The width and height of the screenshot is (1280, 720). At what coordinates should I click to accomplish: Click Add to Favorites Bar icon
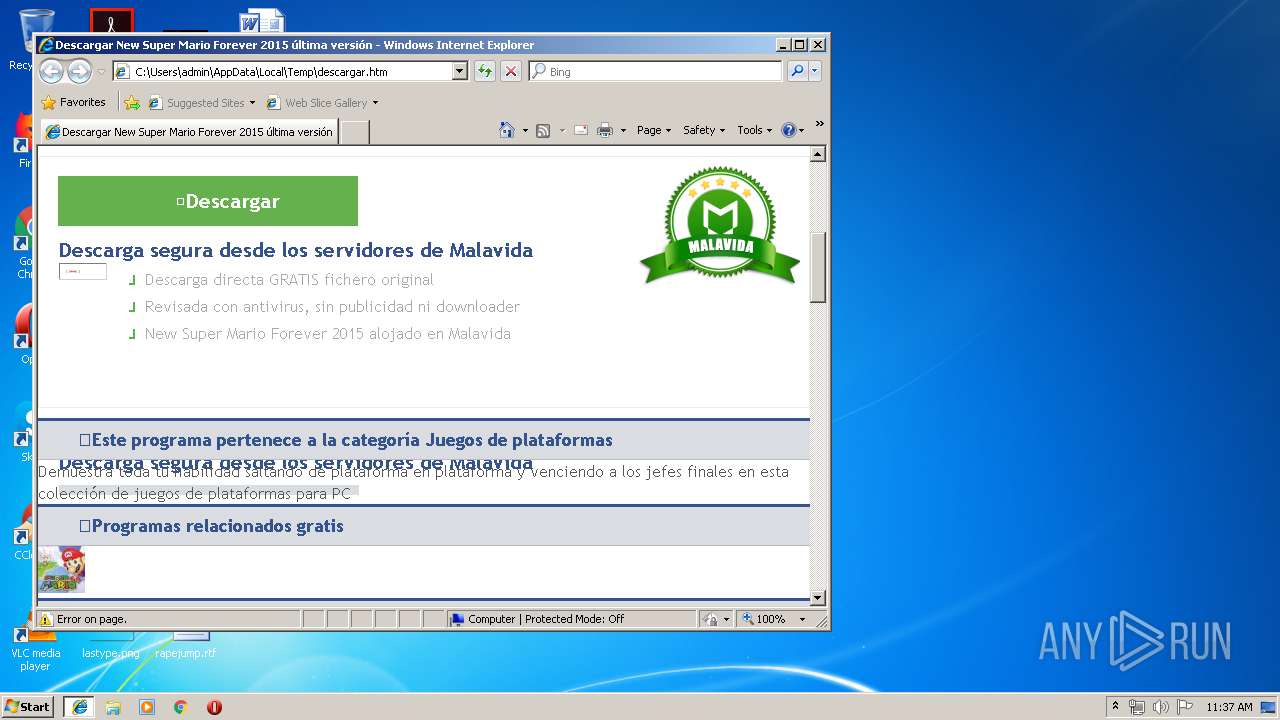click(132, 102)
